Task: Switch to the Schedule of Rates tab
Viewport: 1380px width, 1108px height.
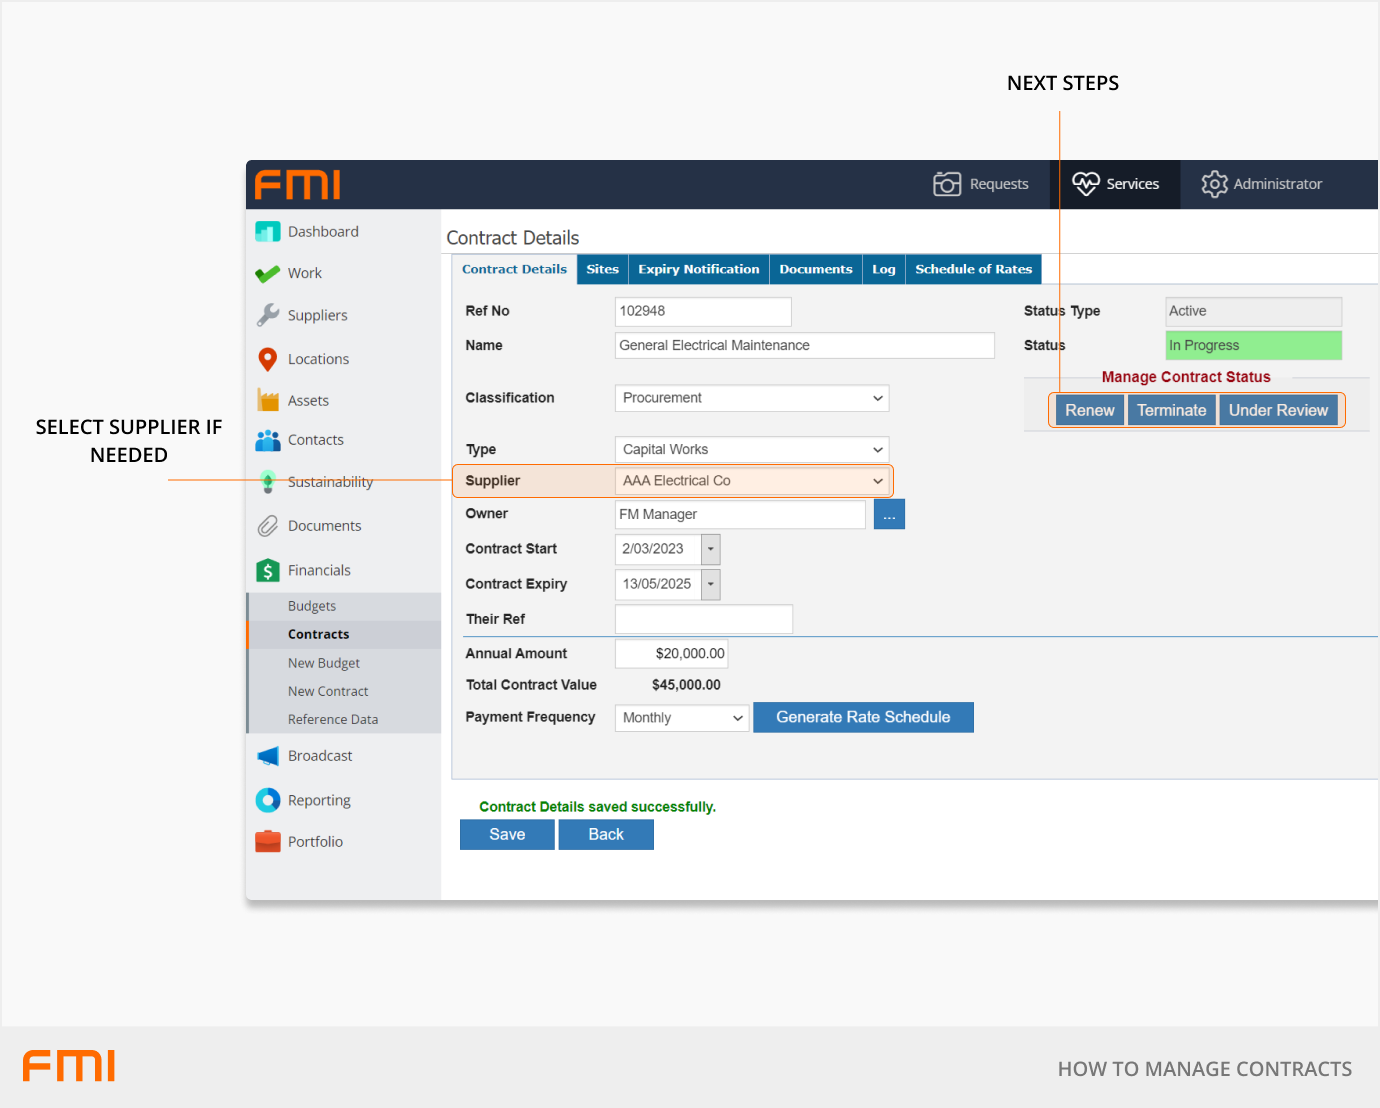Action: tap(973, 269)
